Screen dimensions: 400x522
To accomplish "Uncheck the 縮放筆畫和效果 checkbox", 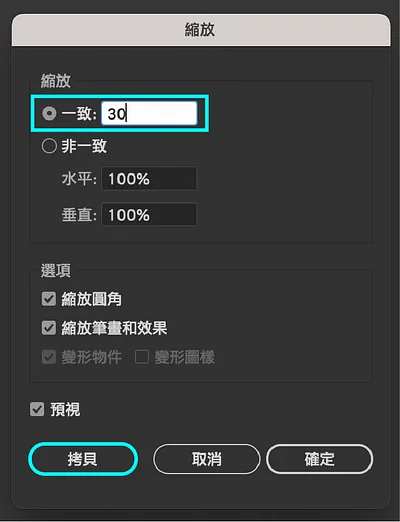I will coord(49,328).
